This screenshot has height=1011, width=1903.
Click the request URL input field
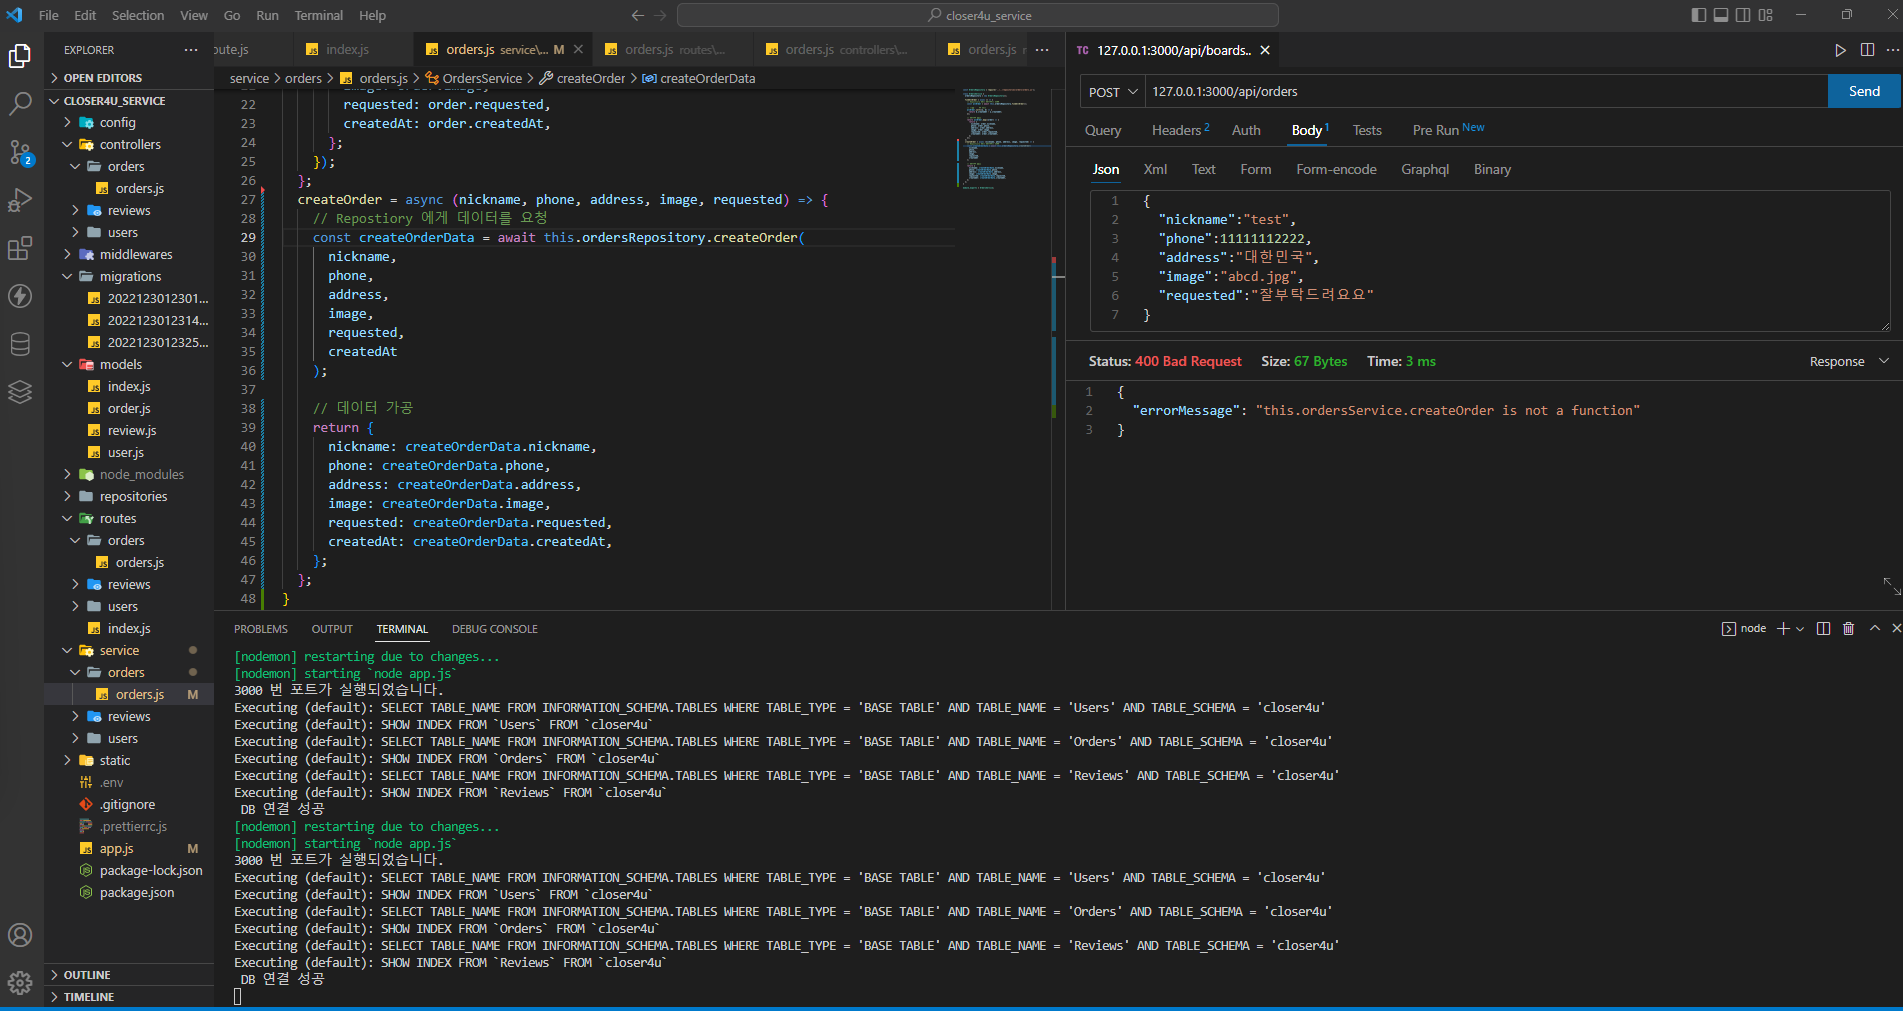[1484, 92]
